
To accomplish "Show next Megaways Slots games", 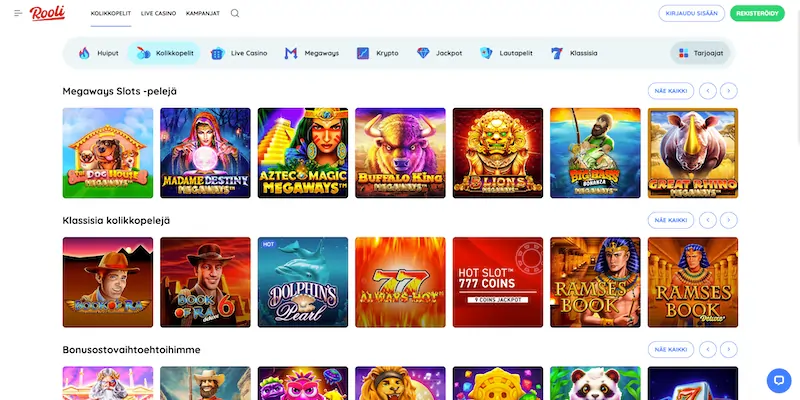I will point(729,91).
